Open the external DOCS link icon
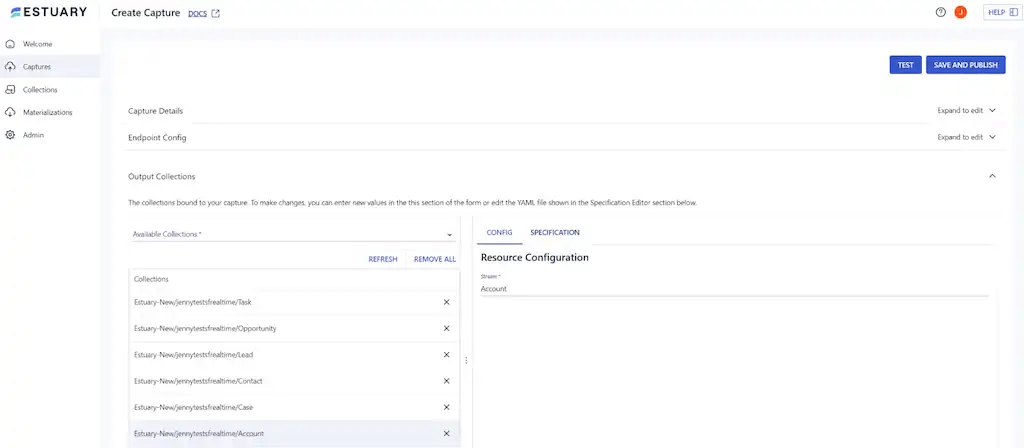The height and width of the screenshot is (448, 1024). pos(216,13)
